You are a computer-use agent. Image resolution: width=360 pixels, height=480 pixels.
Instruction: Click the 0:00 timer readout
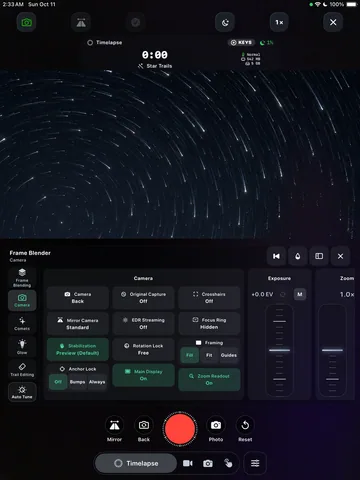point(155,55)
